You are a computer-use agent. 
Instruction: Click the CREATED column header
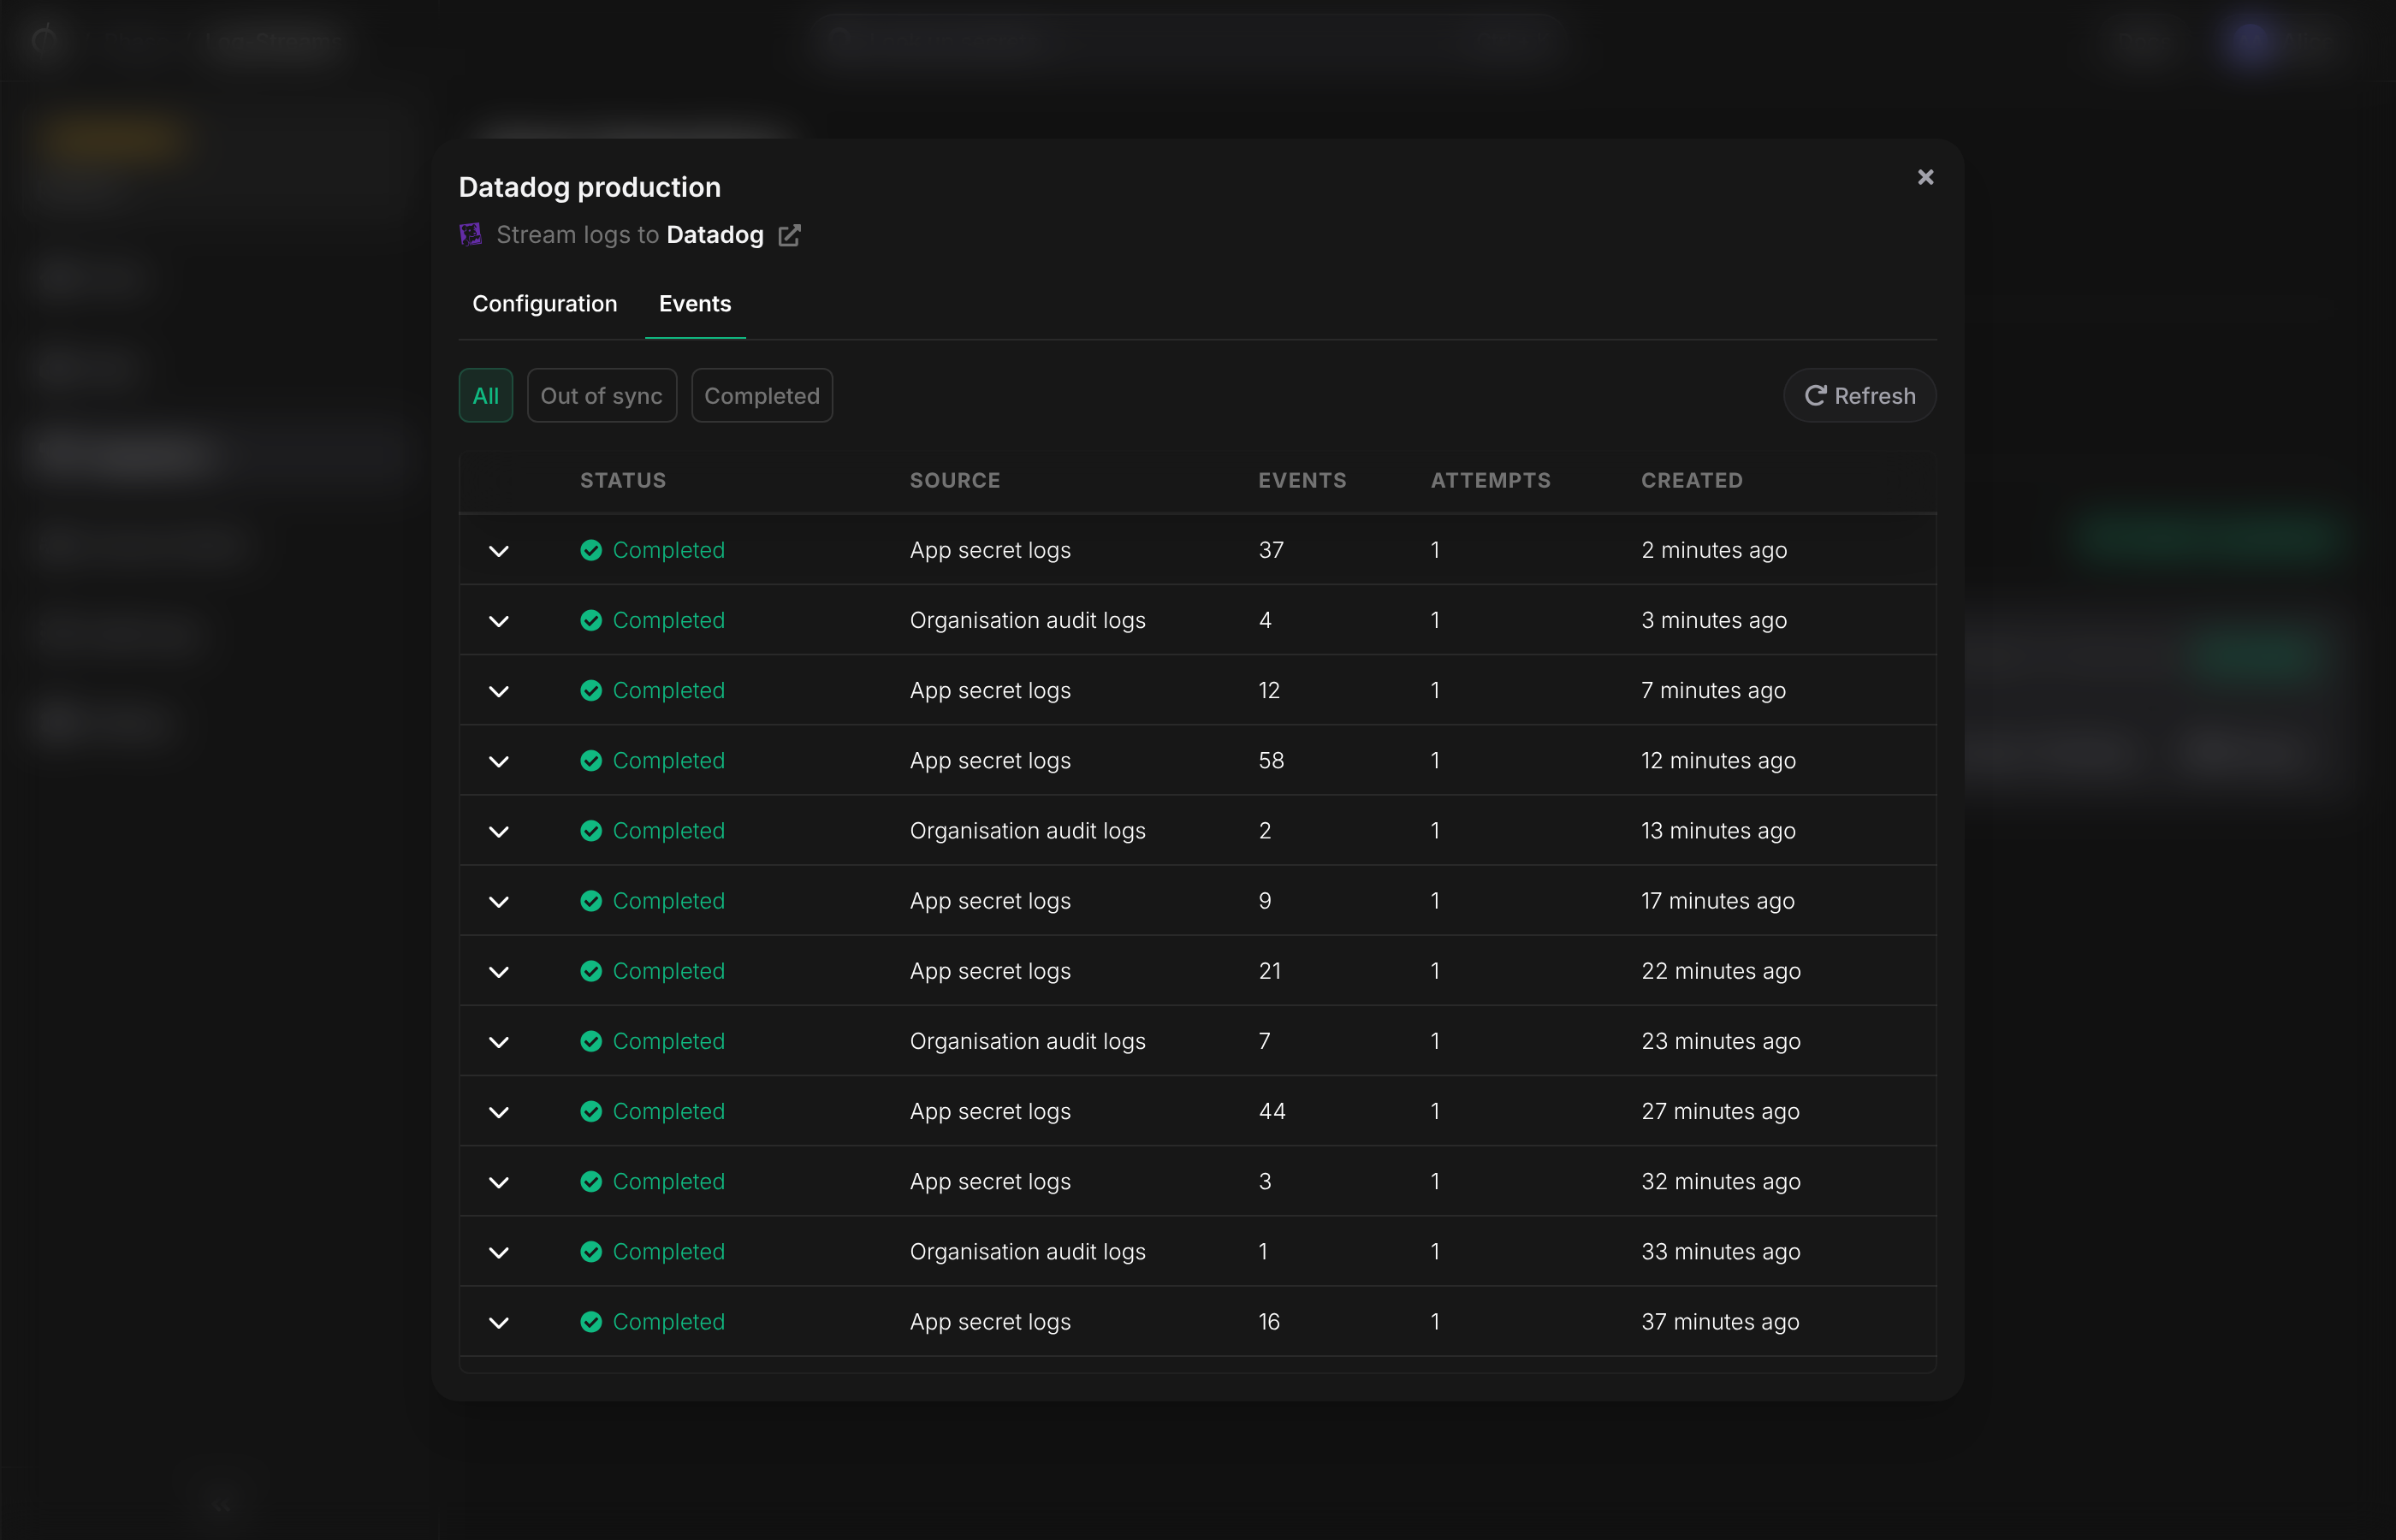click(1692, 480)
